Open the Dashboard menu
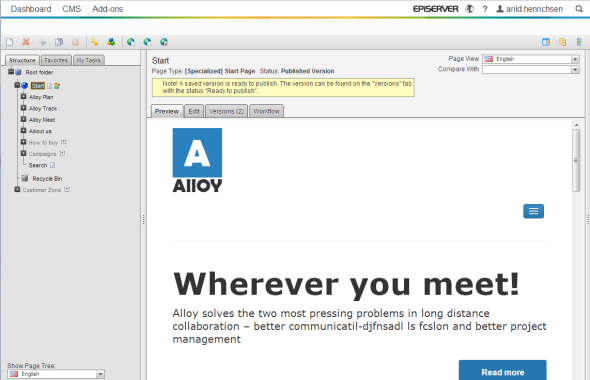The height and width of the screenshot is (380, 590). pyautogui.click(x=31, y=9)
